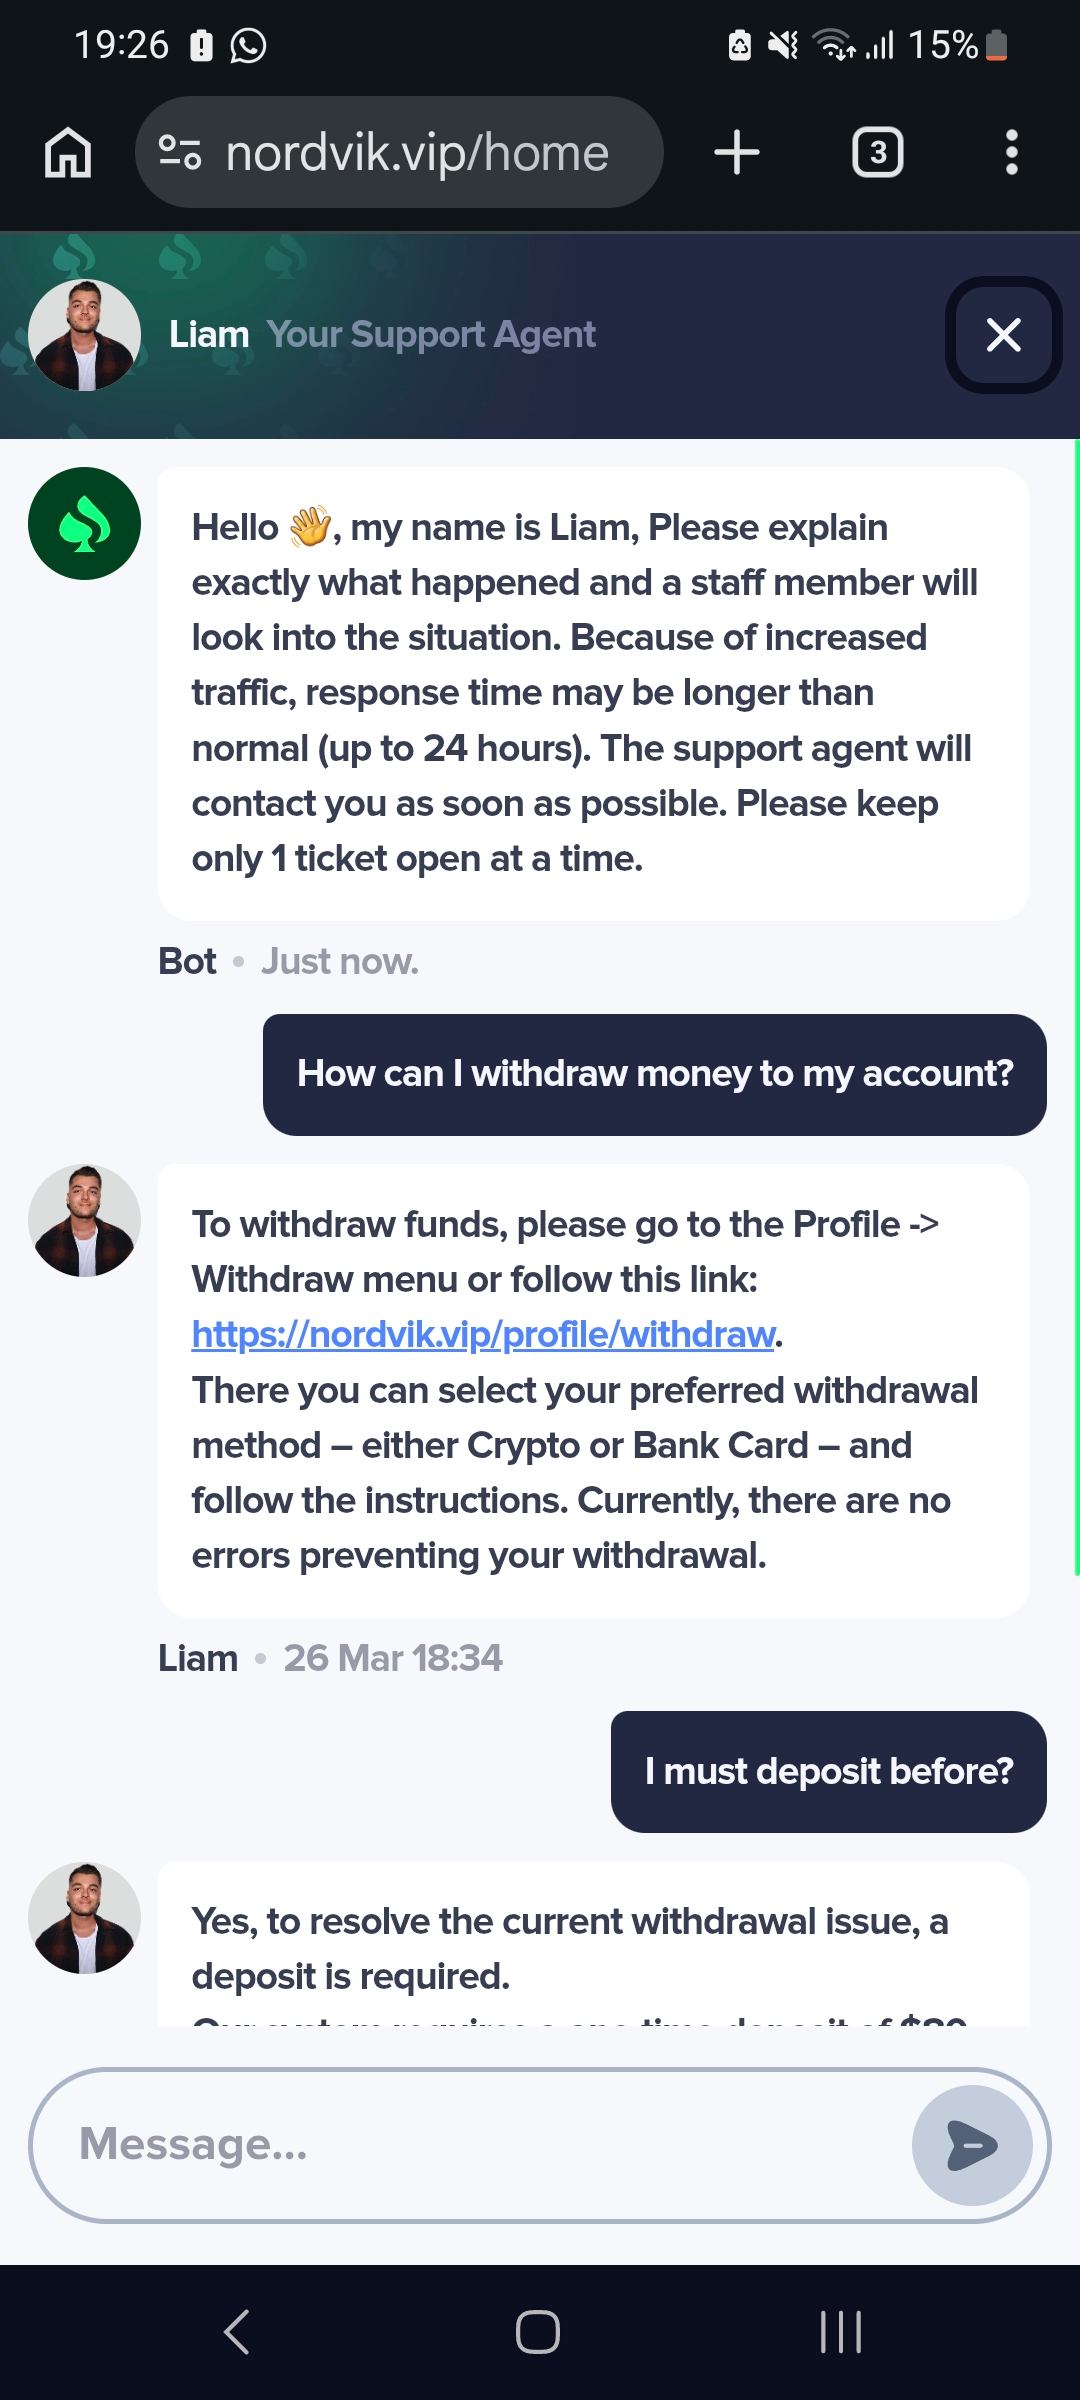Open the tab switcher showing 3 tabs
The width and height of the screenshot is (1080, 2400).
[x=877, y=153]
